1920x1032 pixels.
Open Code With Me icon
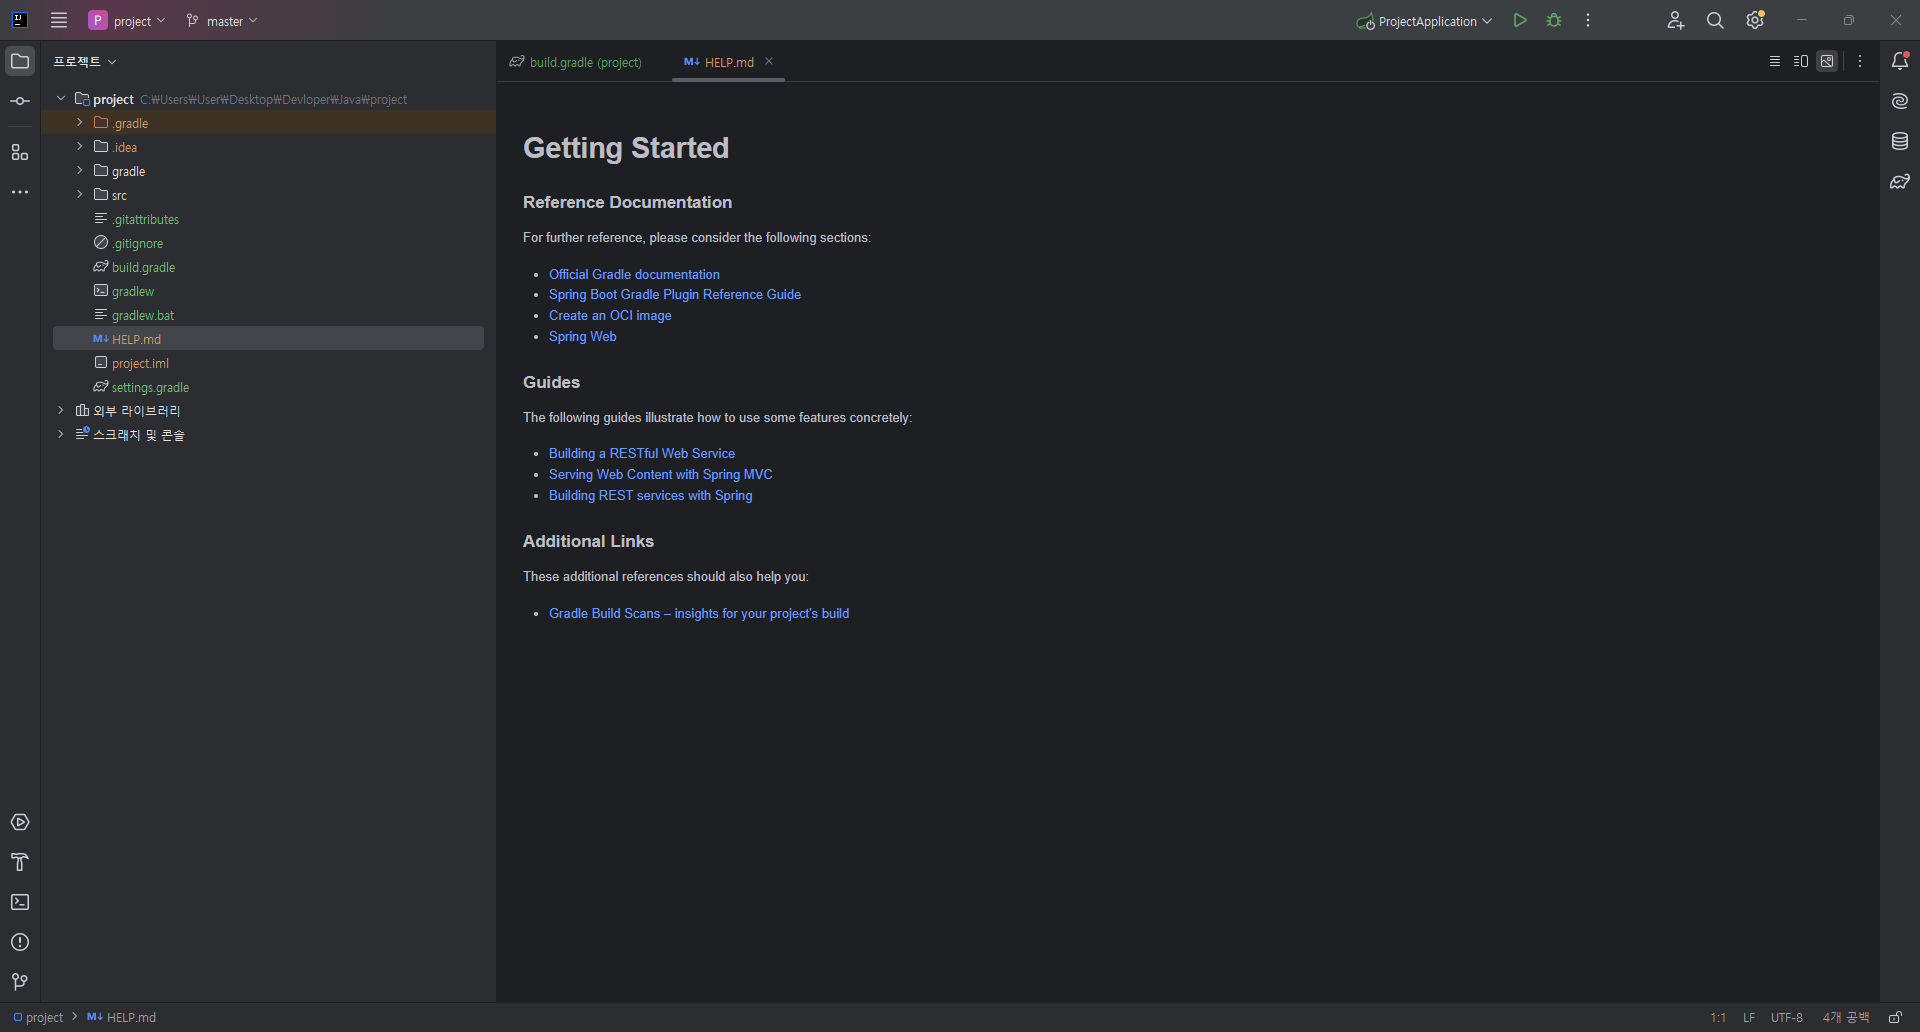1676,20
